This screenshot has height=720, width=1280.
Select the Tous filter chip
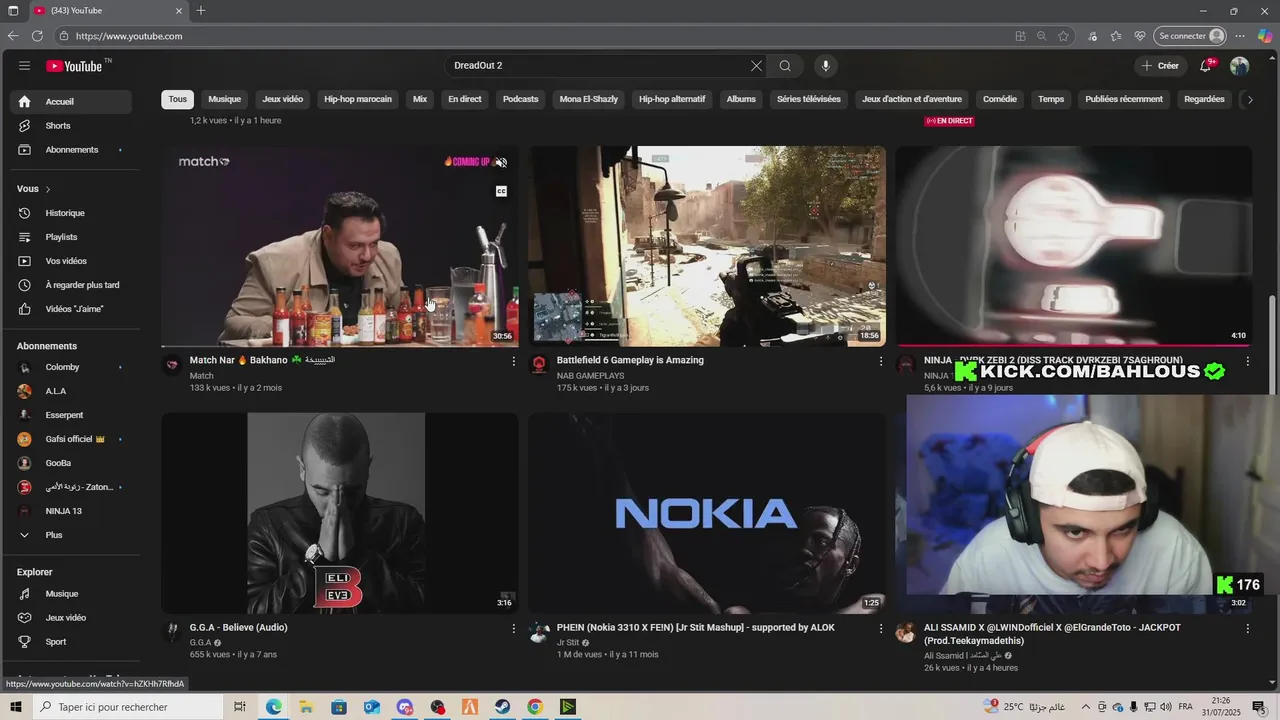tap(177, 99)
